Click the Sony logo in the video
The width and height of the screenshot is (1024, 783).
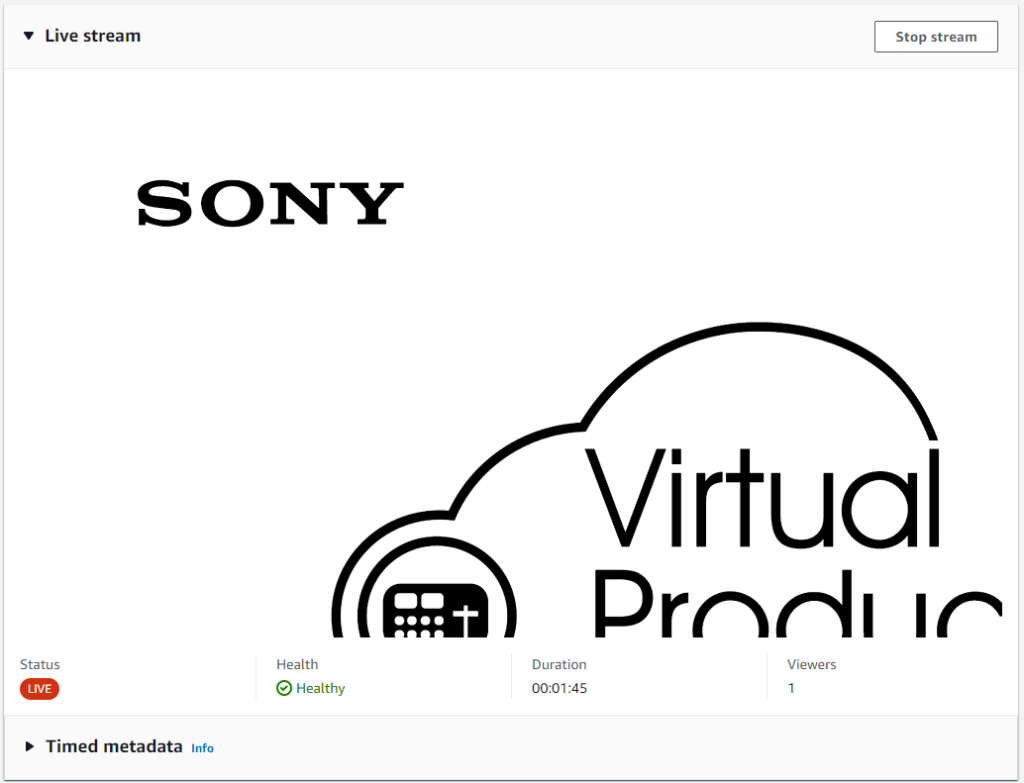click(x=270, y=203)
